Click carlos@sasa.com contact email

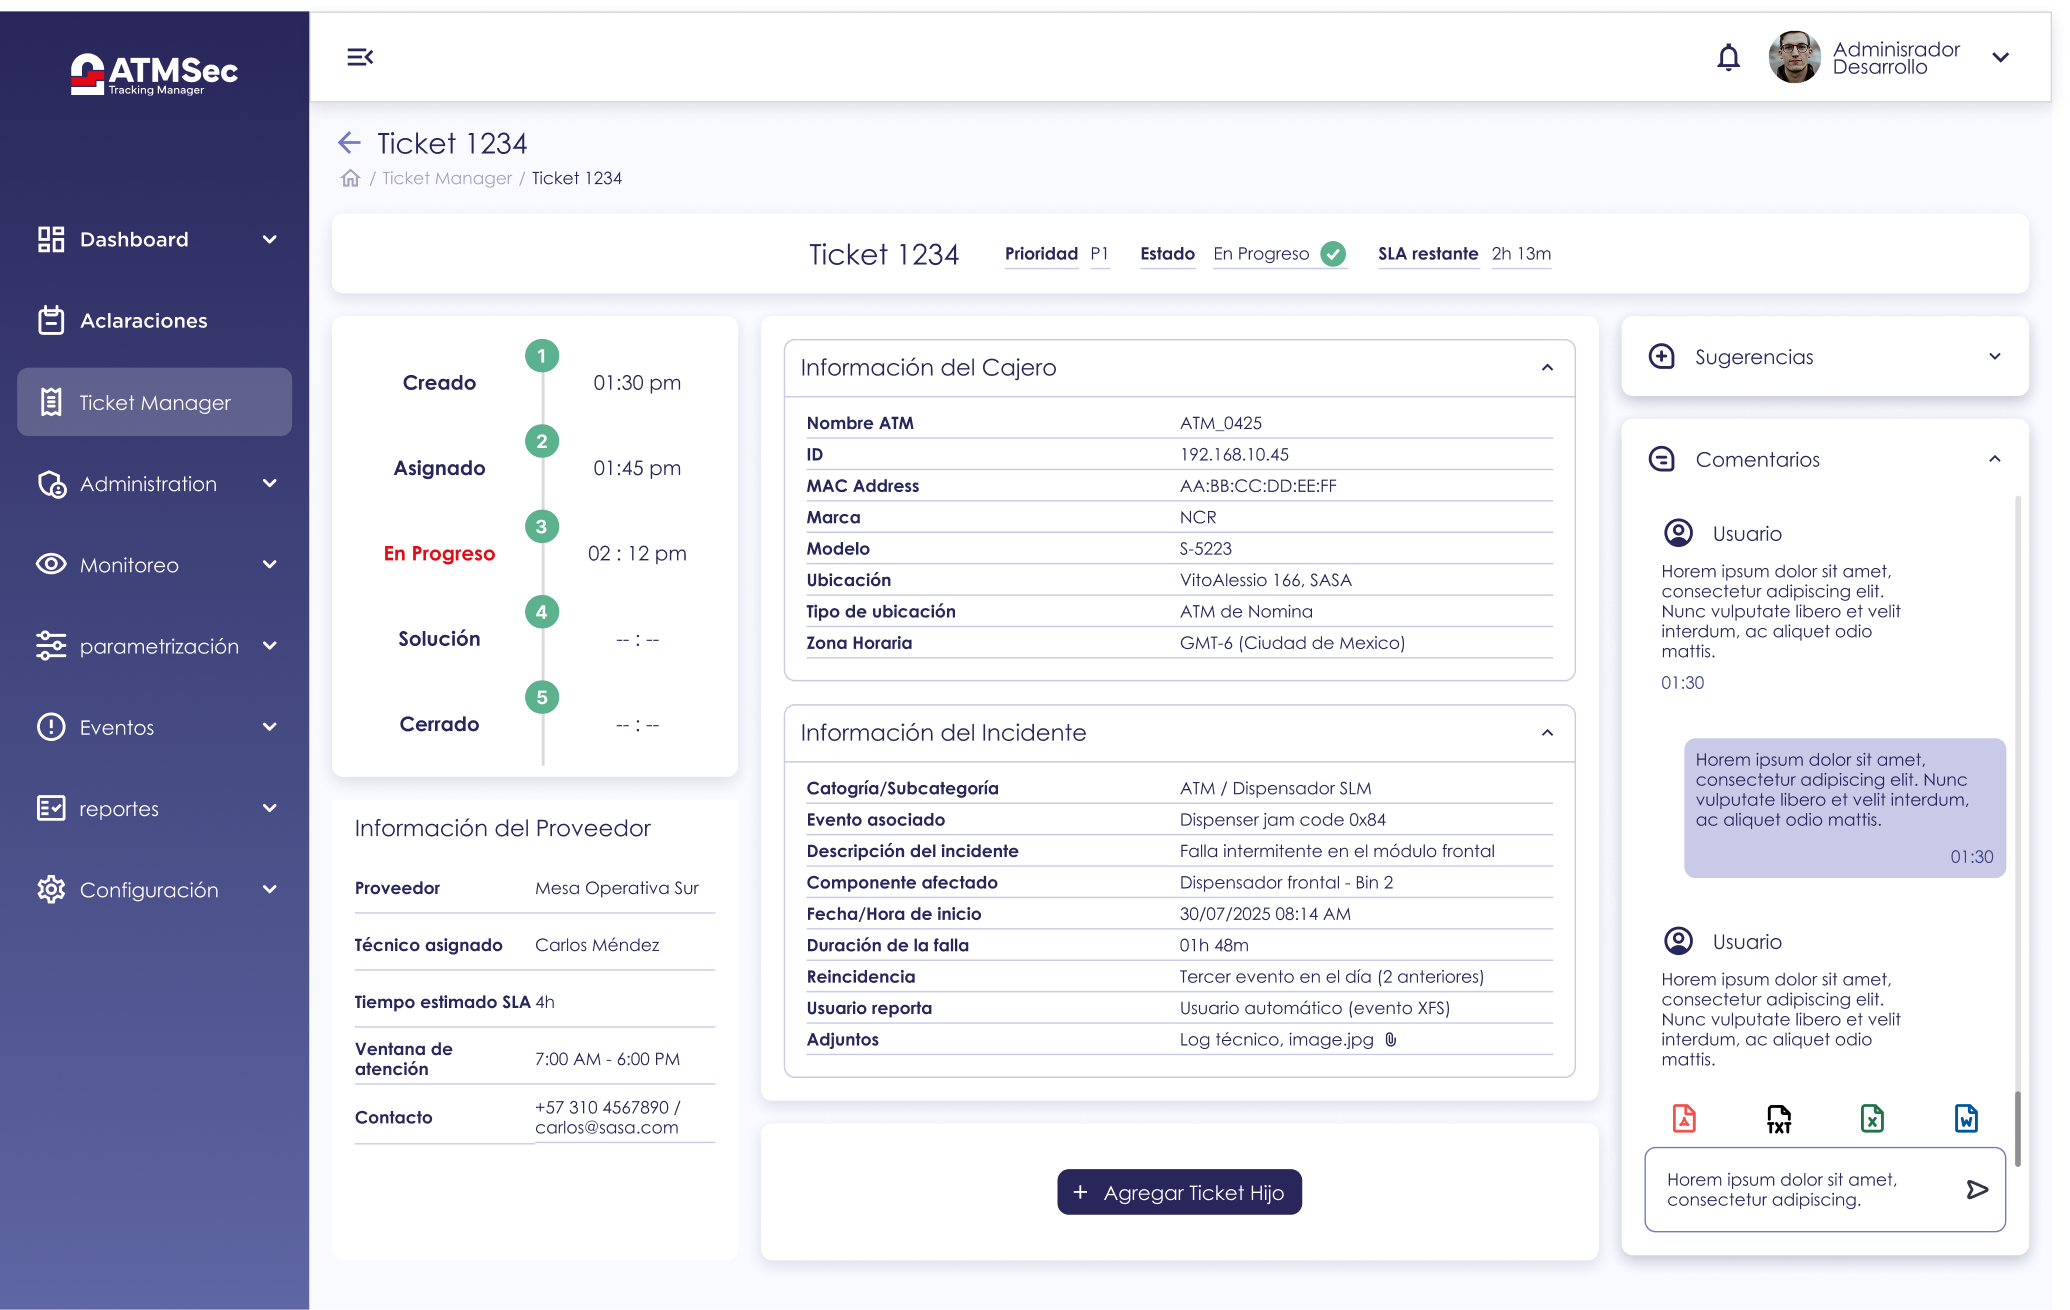tap(607, 1128)
